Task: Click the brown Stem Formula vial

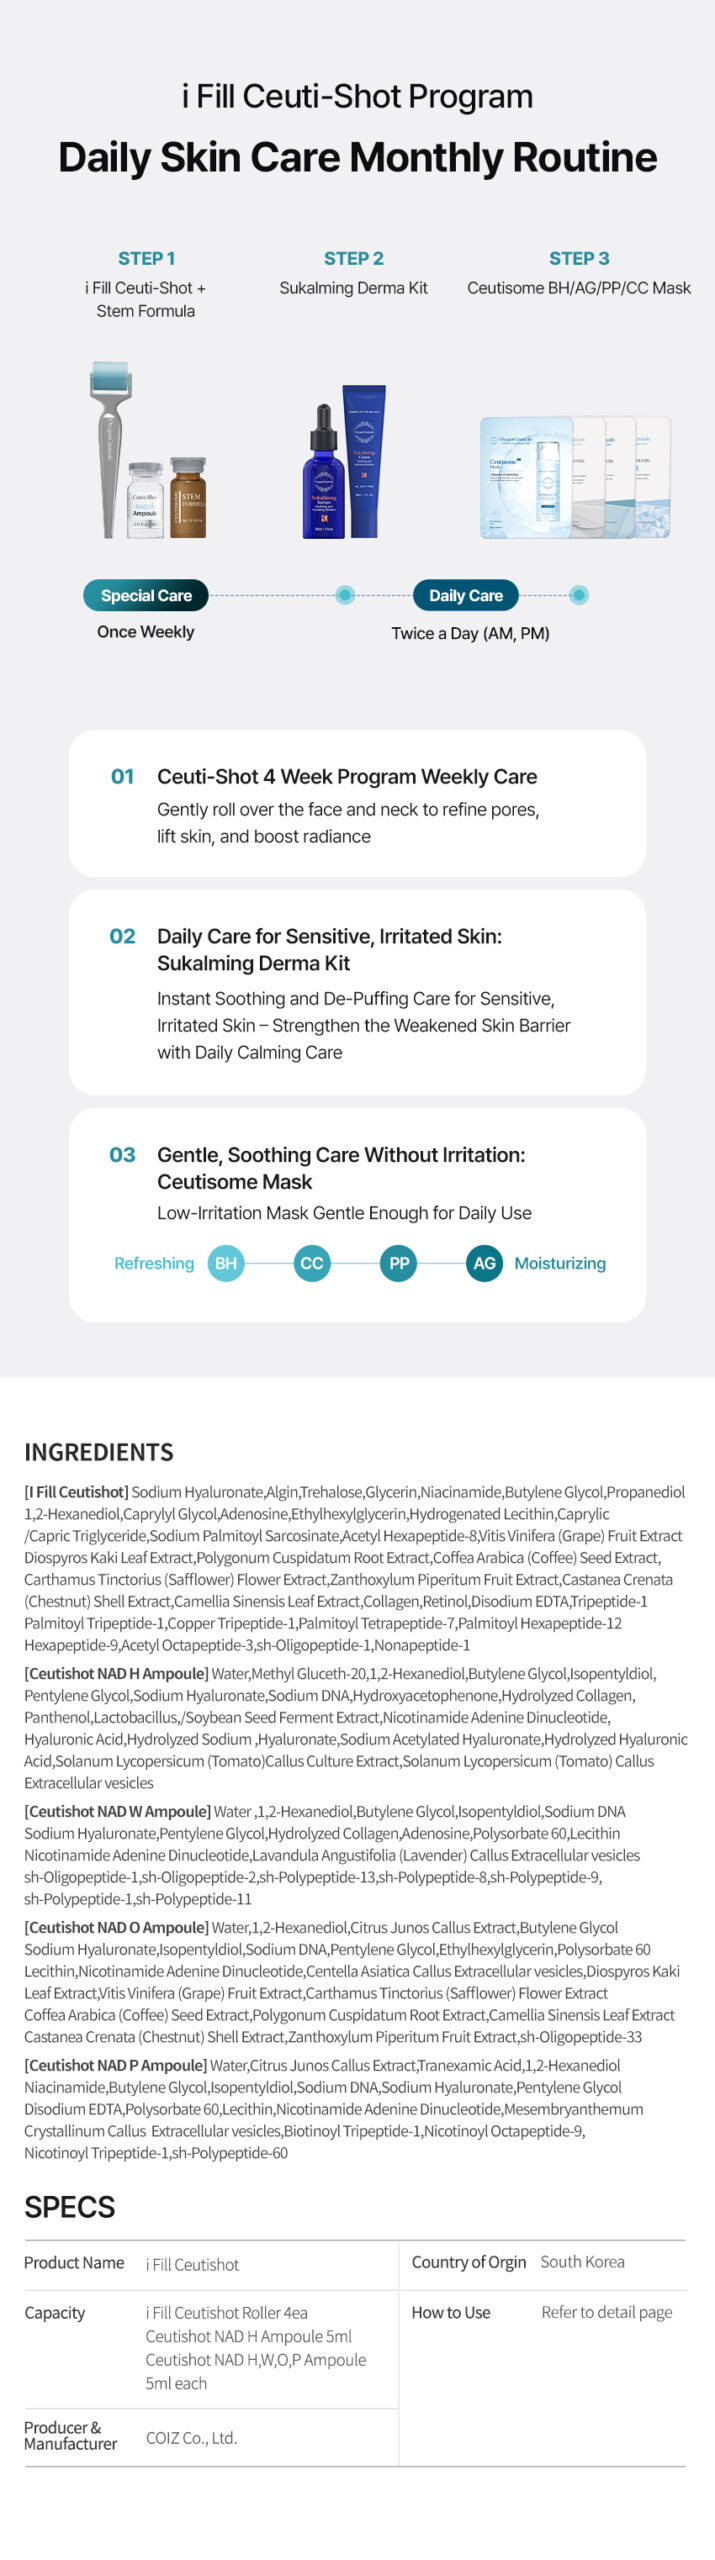Action: click(x=188, y=497)
